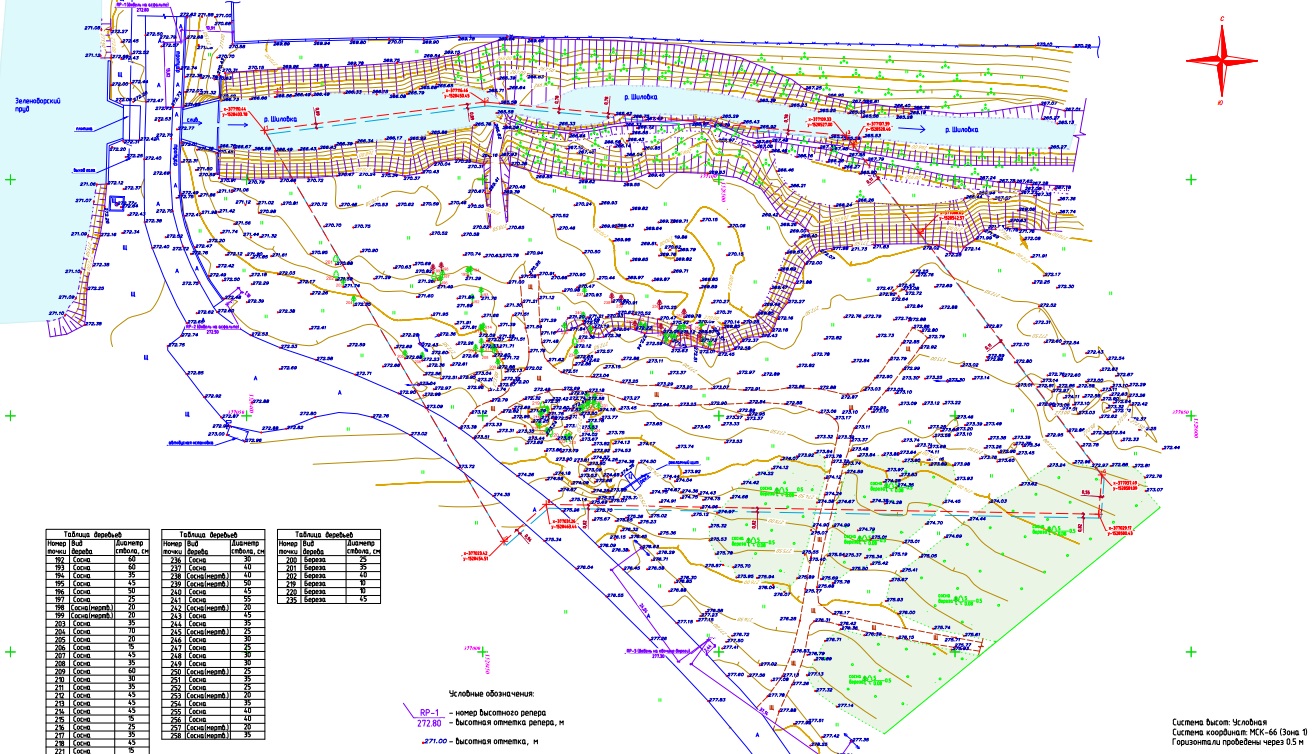Click the red north arrow compass rose

pos(1223,61)
